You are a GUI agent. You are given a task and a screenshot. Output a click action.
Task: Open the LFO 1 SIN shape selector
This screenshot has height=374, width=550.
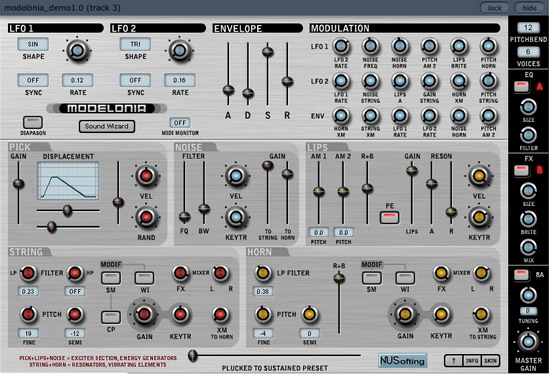point(33,44)
